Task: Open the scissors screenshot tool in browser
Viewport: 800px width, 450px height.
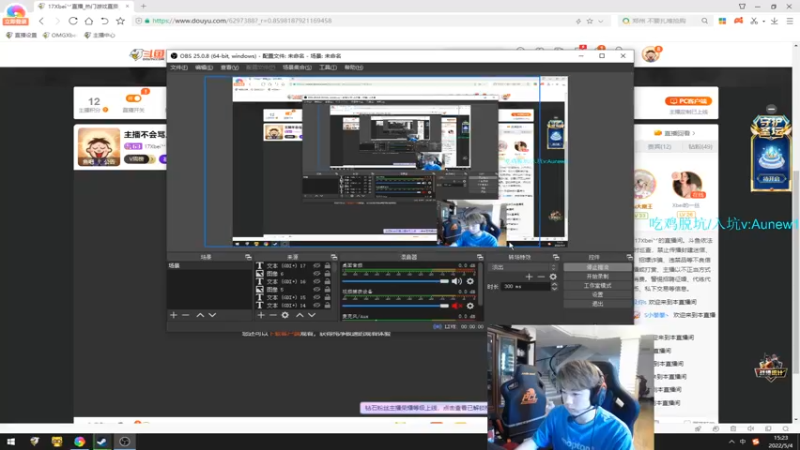Action: (x=754, y=21)
